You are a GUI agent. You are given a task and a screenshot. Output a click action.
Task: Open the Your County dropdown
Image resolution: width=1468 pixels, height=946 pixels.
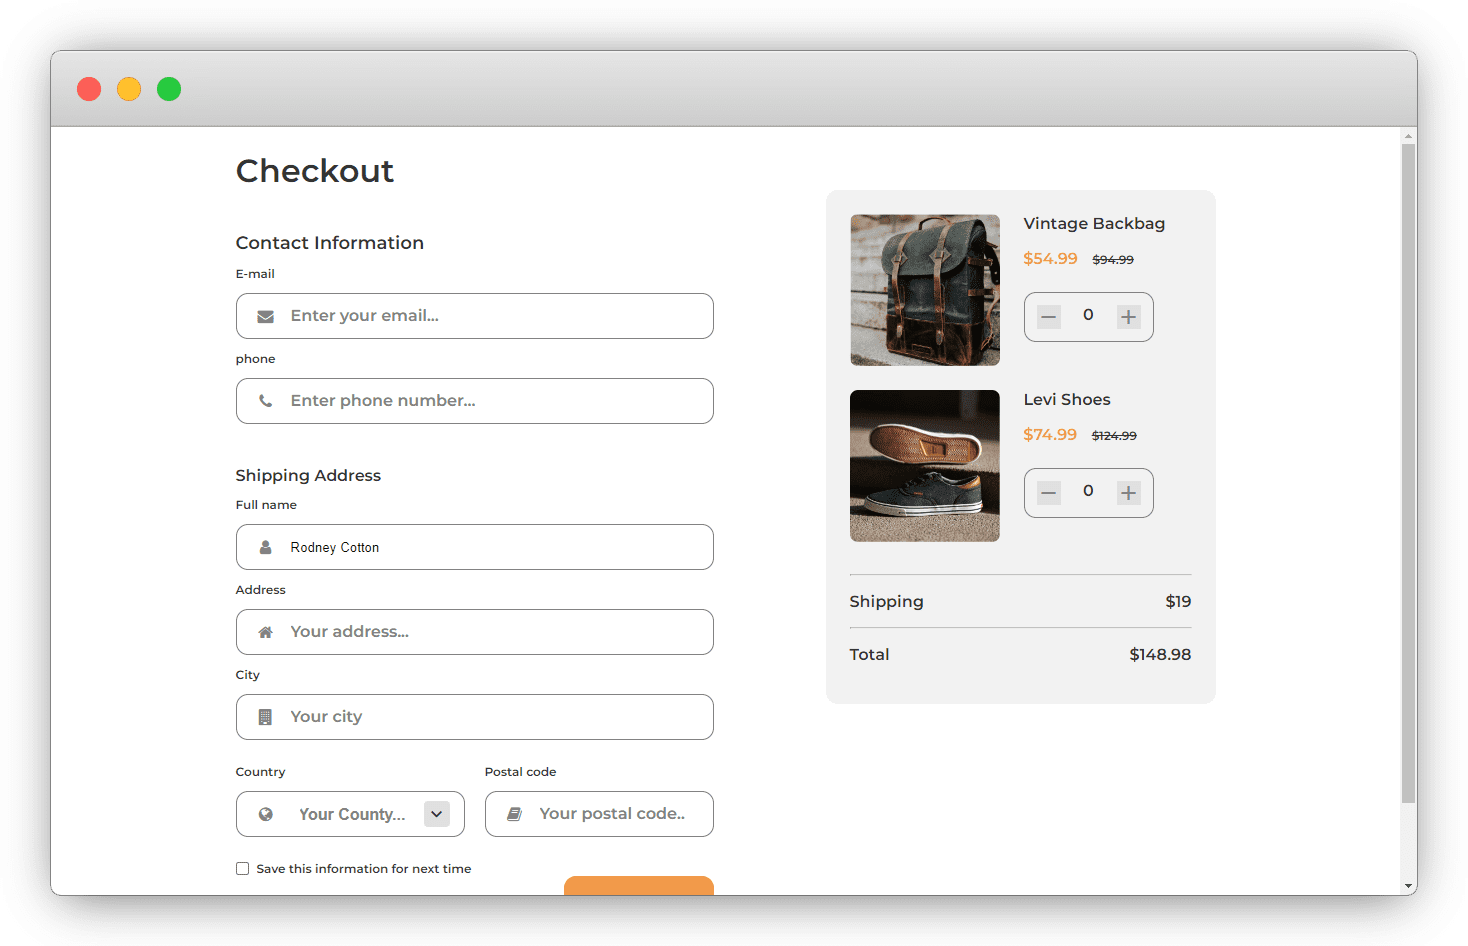[x=350, y=814]
